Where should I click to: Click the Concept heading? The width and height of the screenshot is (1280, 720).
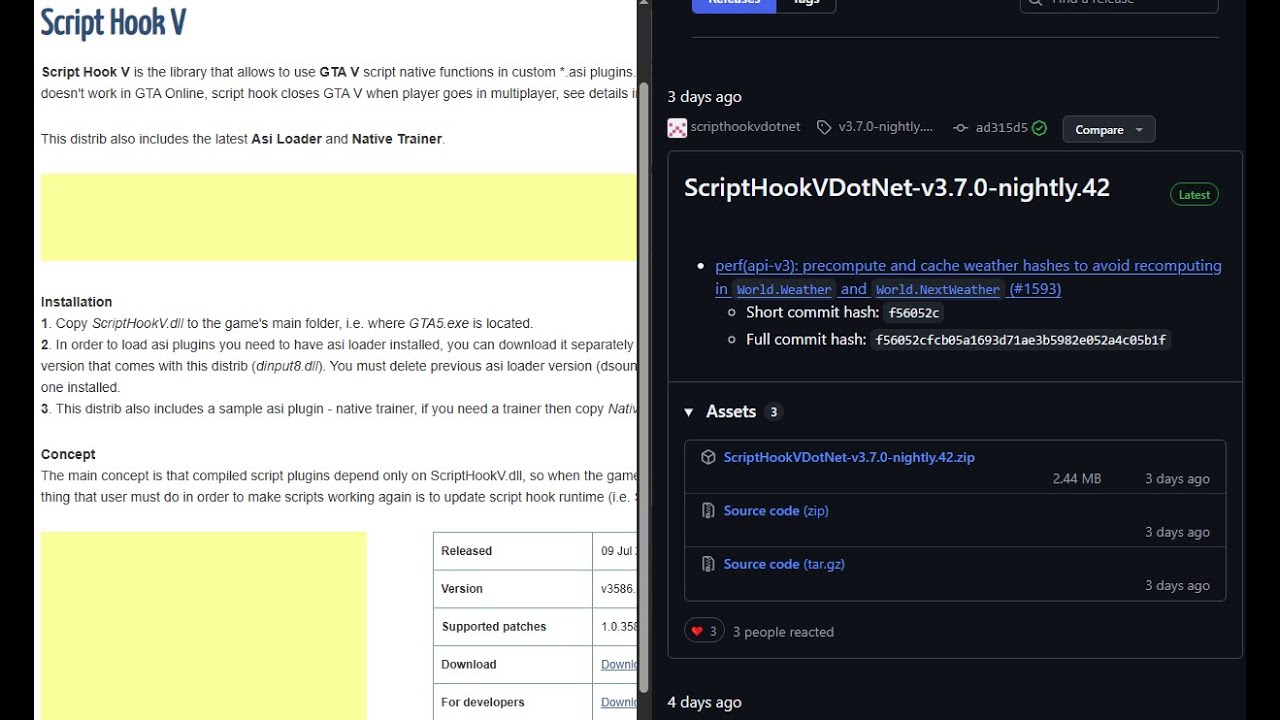point(68,454)
